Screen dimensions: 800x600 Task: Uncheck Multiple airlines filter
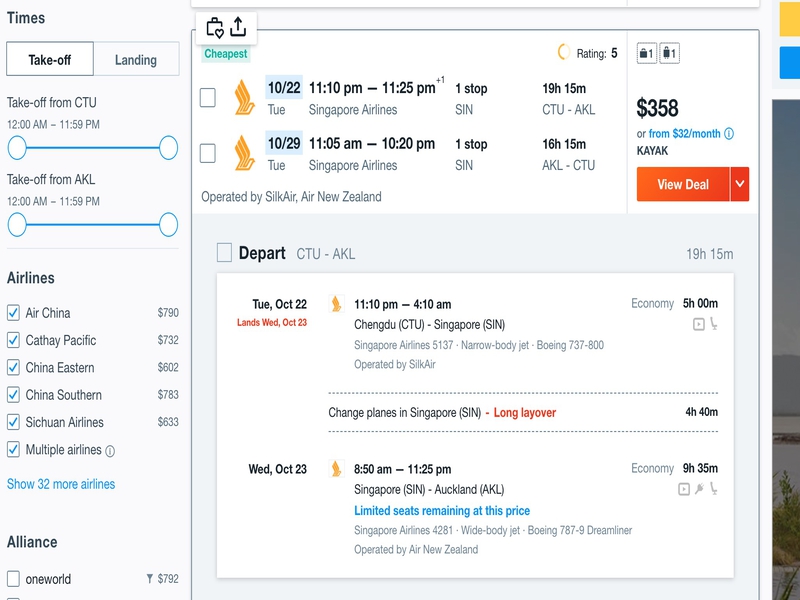13,449
